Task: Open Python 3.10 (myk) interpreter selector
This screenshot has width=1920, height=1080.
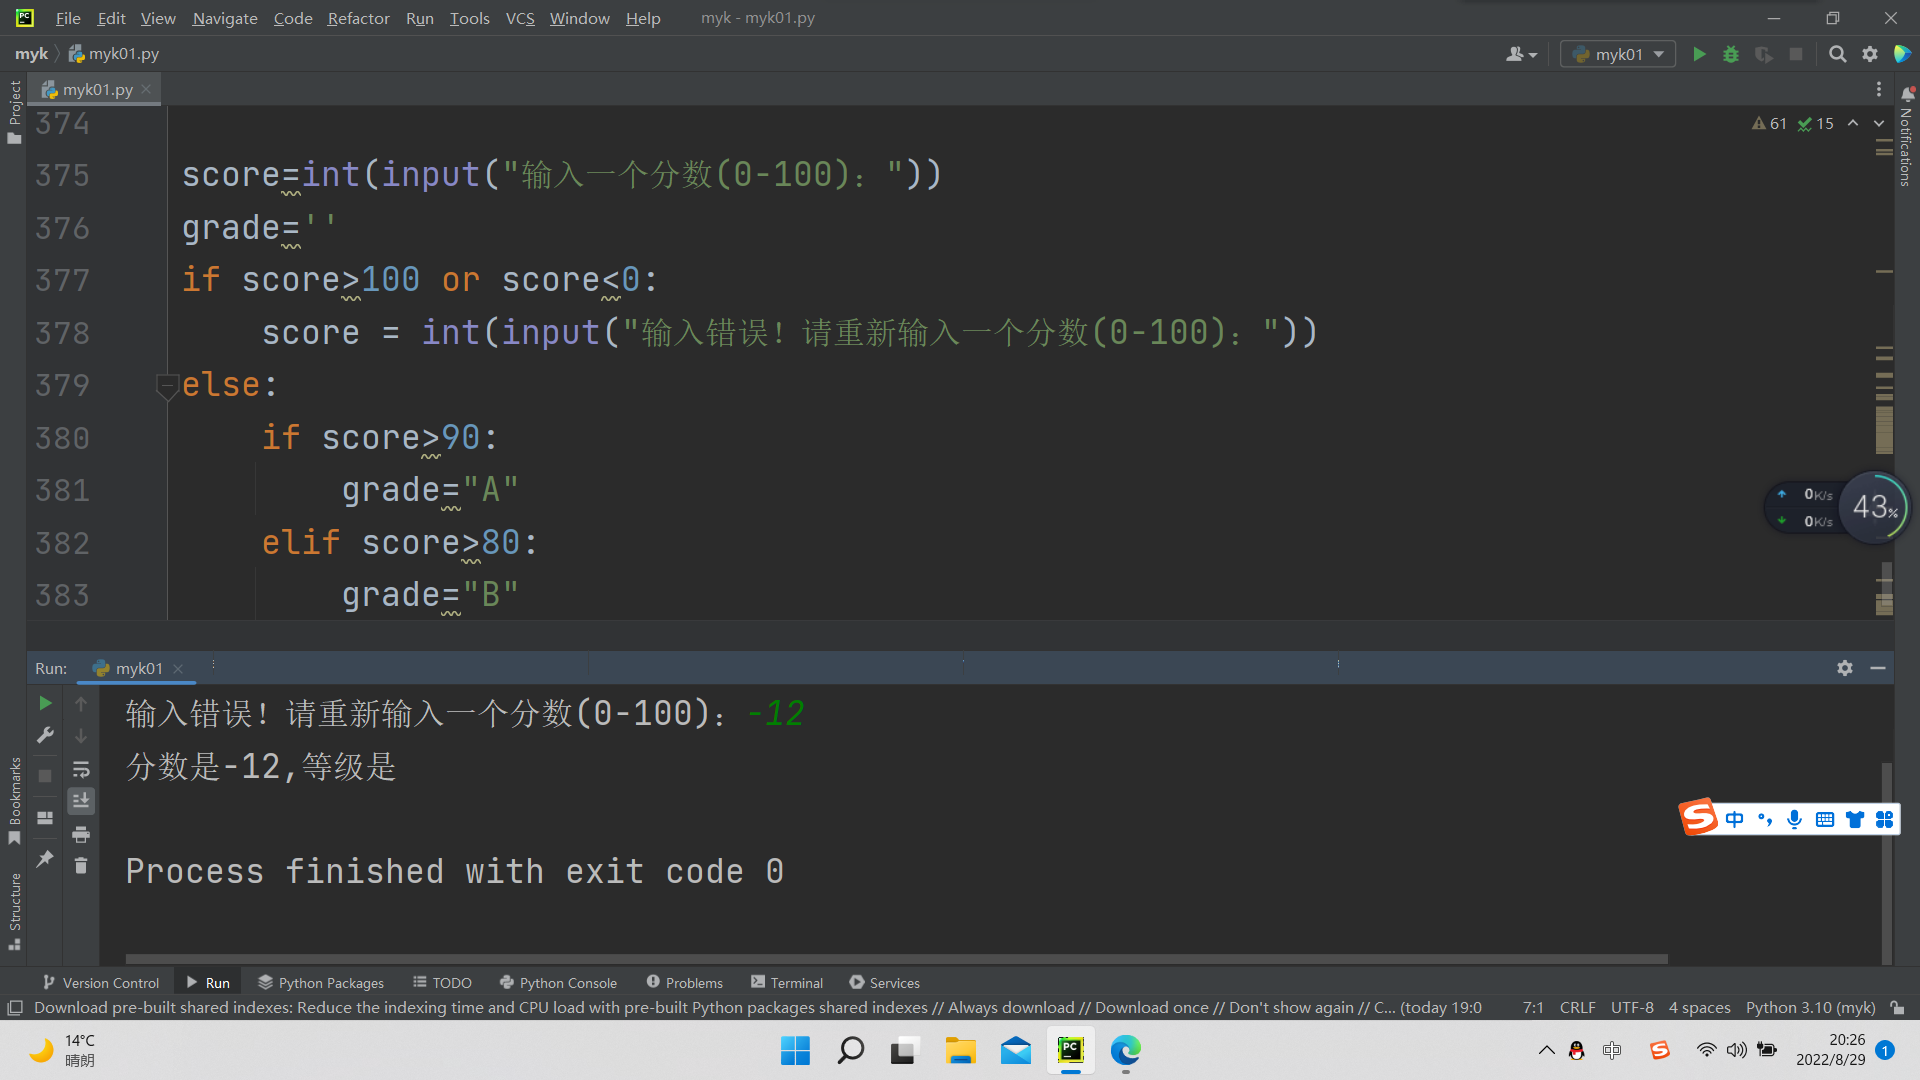Action: [1810, 1008]
